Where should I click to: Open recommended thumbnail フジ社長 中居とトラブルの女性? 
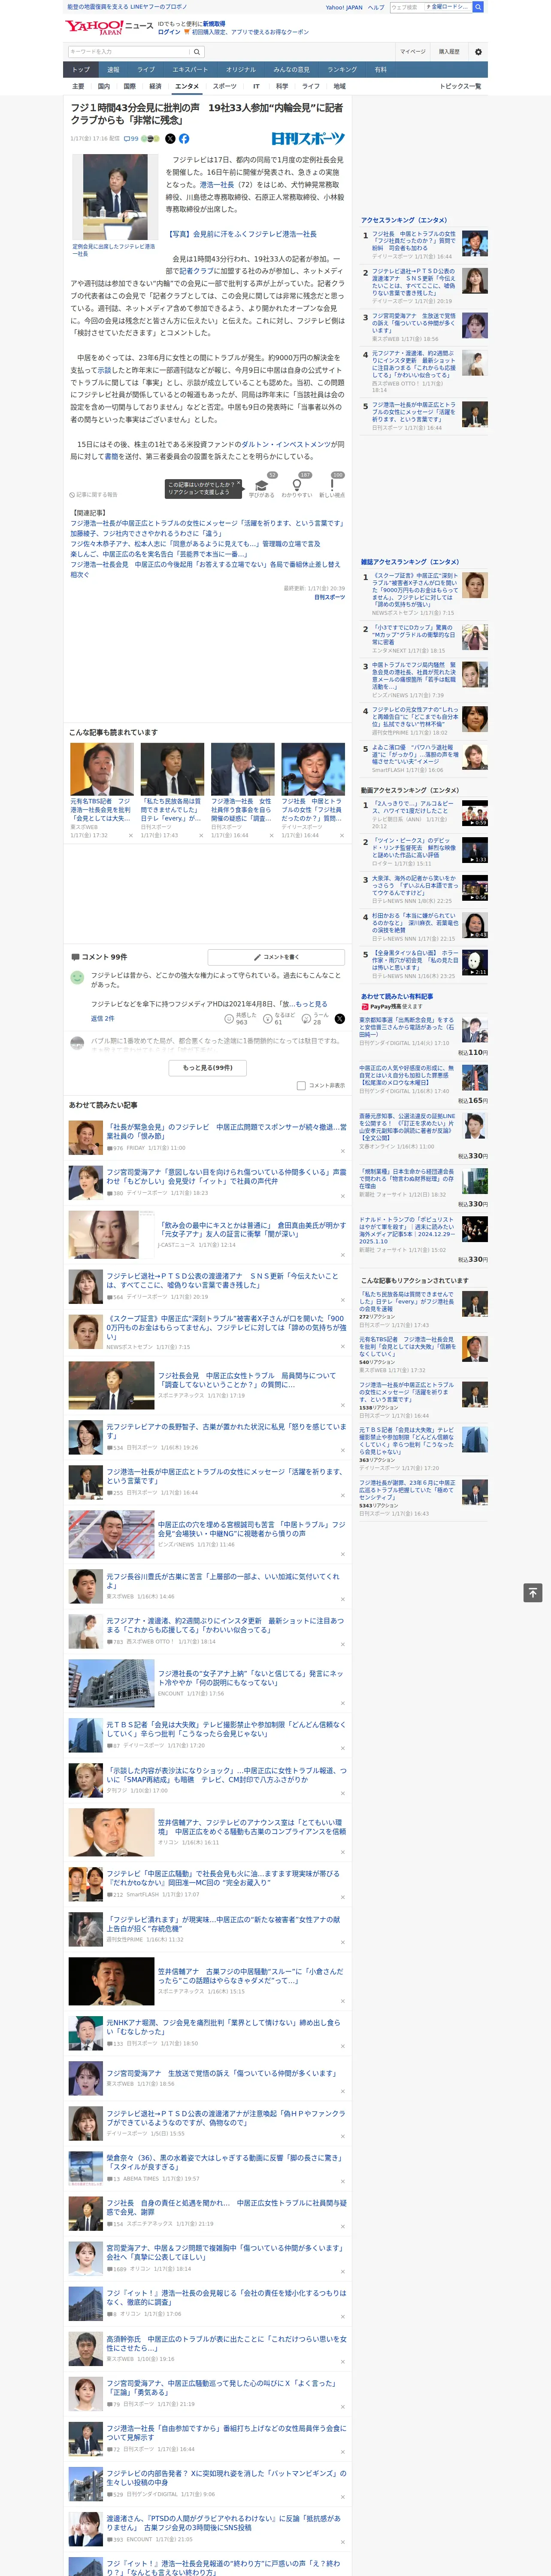pyautogui.click(x=313, y=769)
